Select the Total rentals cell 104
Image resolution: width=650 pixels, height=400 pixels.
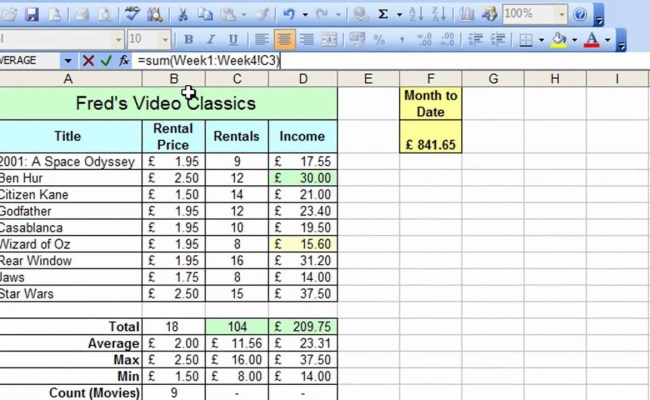(237, 327)
